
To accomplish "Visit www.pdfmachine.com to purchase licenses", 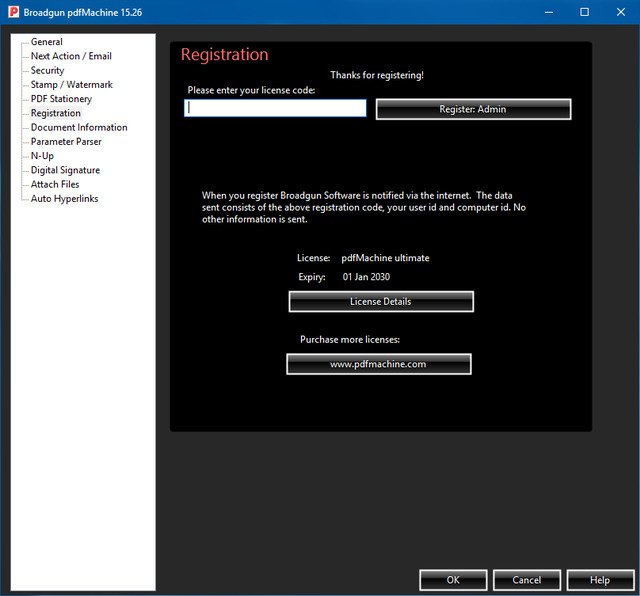I will click(x=378, y=364).
